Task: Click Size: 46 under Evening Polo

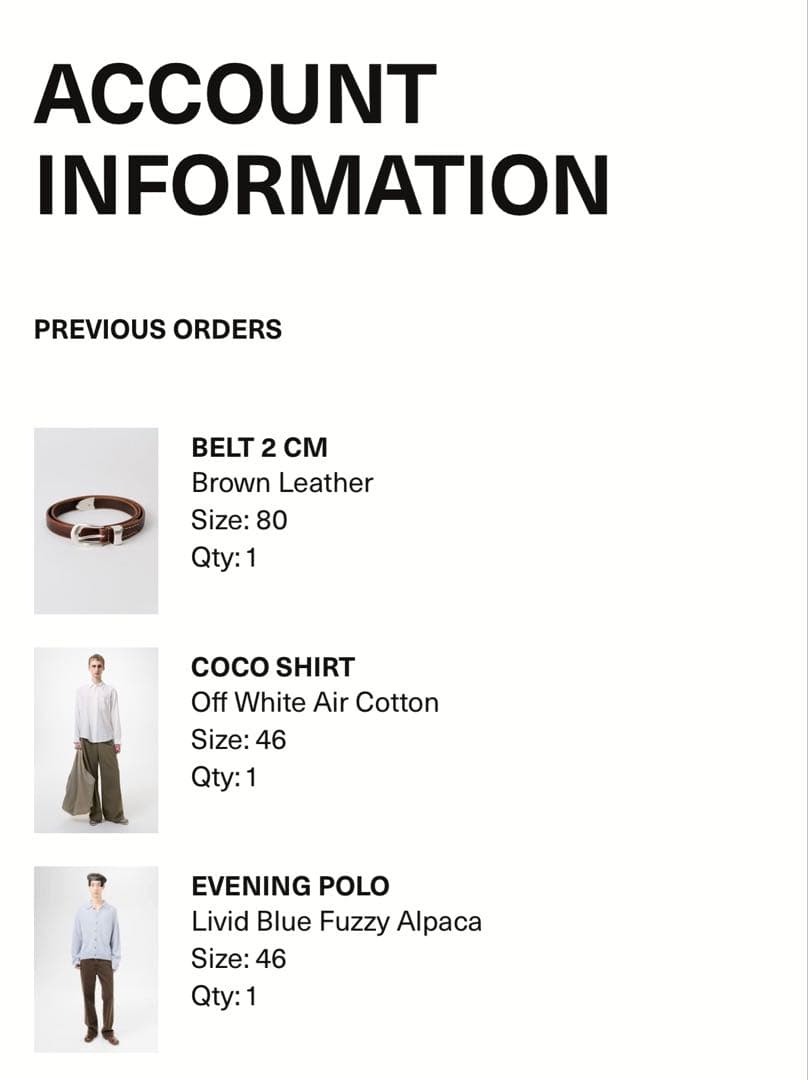Action: (x=238, y=959)
